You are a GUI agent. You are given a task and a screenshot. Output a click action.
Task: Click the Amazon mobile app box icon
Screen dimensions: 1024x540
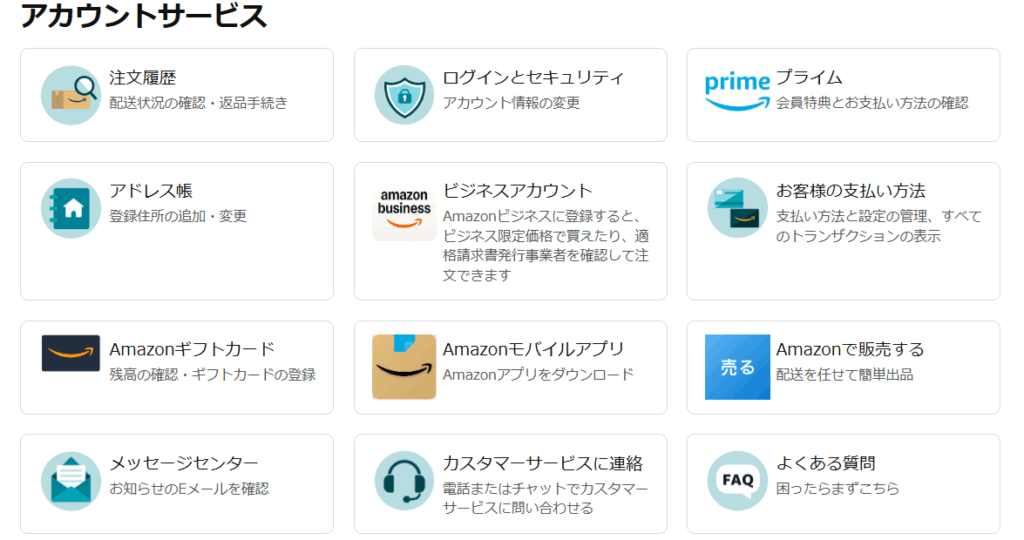(x=404, y=367)
